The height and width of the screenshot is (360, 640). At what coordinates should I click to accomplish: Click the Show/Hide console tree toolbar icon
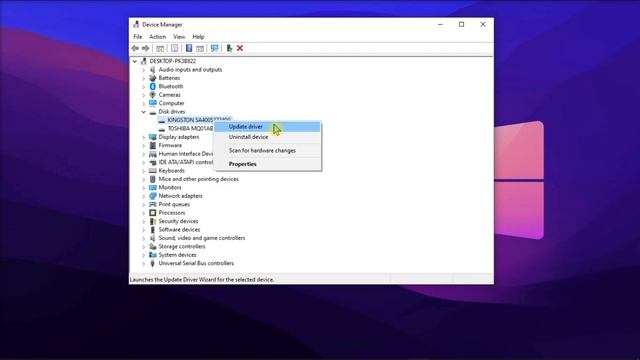[160, 48]
